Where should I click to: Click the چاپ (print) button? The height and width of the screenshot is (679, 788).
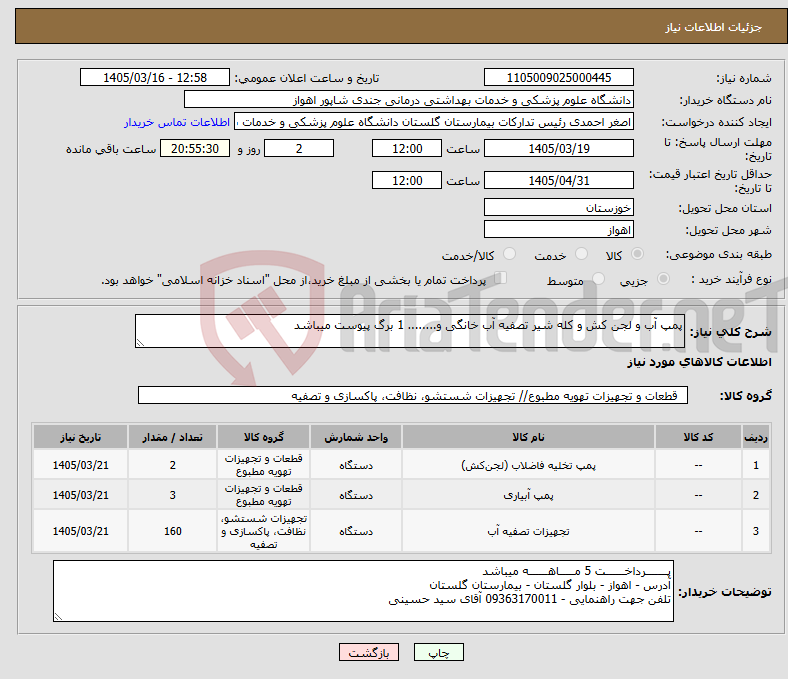coord(438,652)
